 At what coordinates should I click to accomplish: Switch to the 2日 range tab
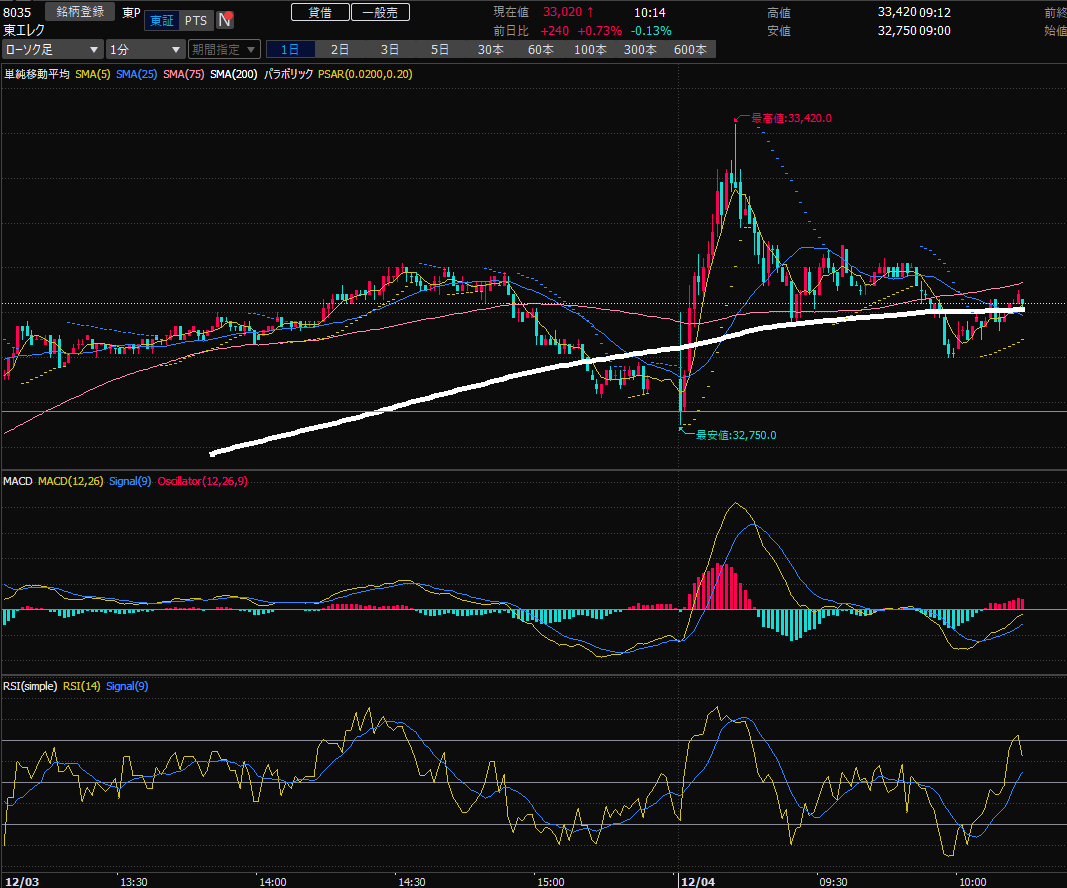[340, 49]
